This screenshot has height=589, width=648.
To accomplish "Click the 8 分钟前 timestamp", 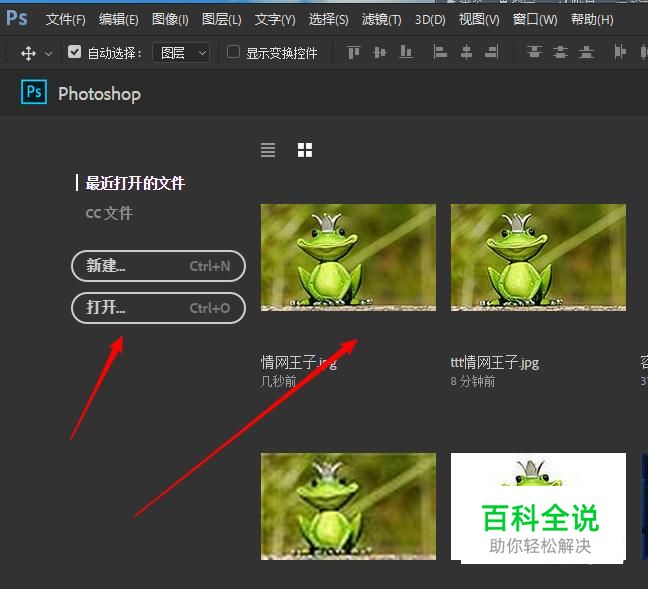I will [473, 381].
